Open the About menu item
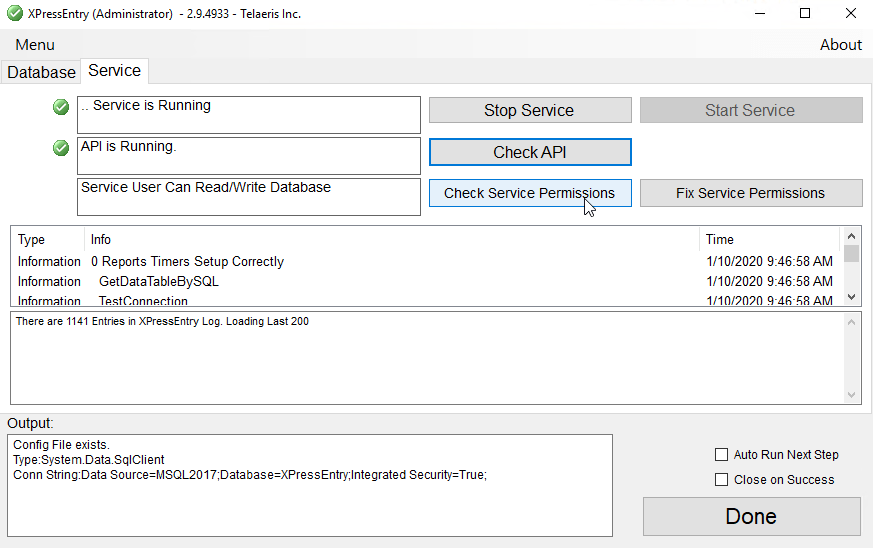This screenshot has width=873, height=548. [841, 45]
